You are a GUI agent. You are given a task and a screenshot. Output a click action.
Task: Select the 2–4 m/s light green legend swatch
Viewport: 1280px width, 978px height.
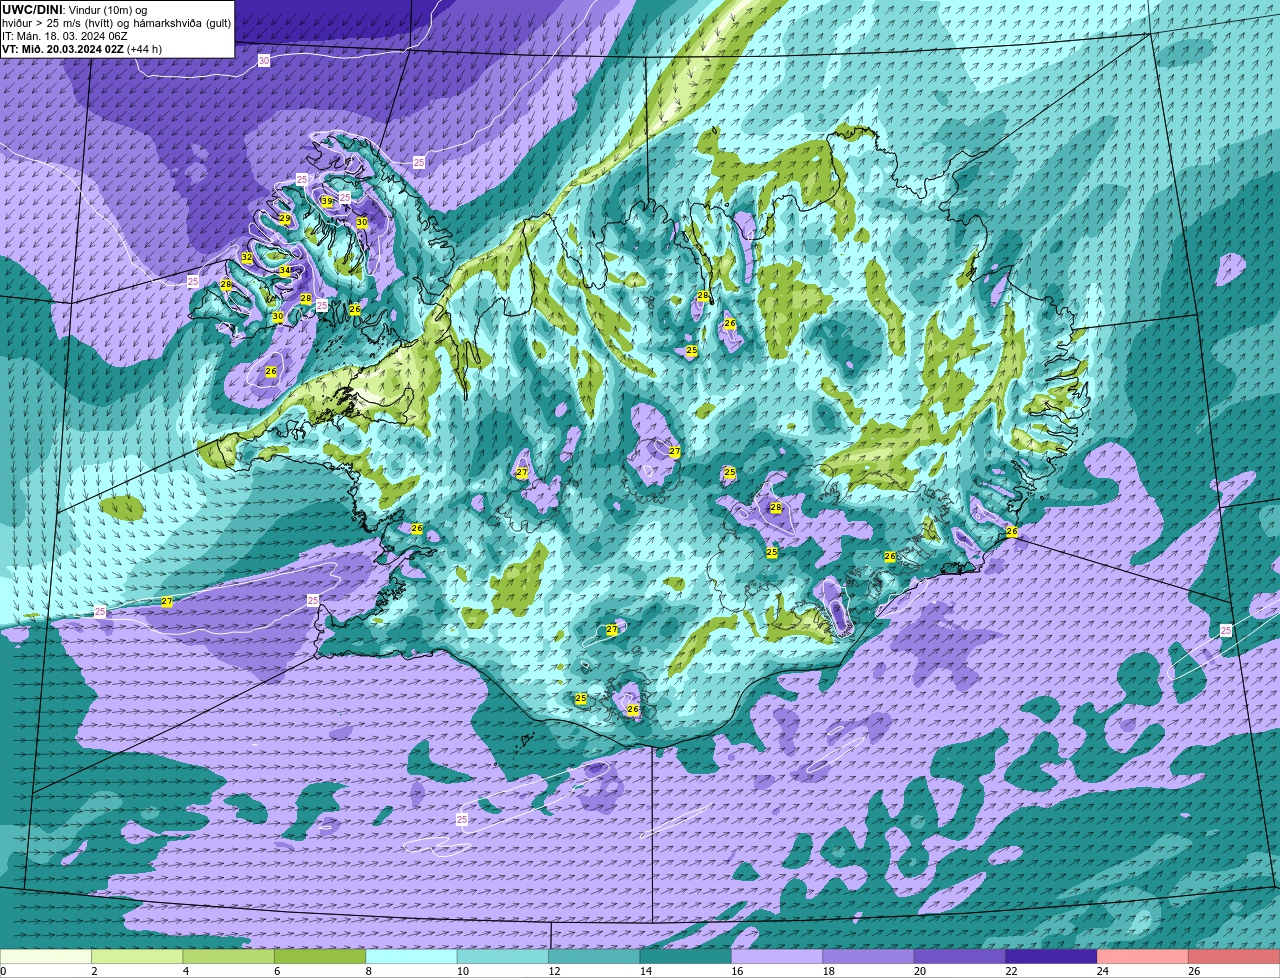[137, 957]
